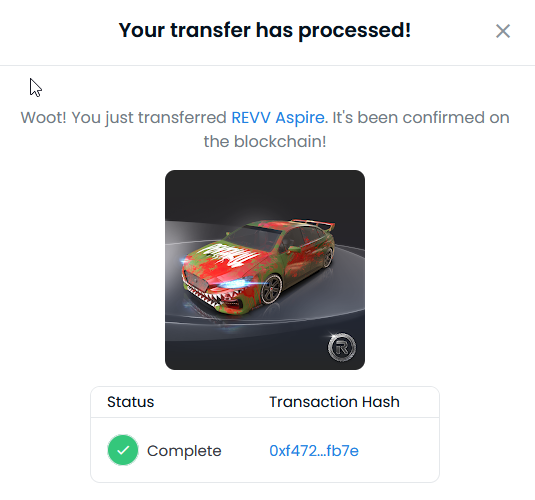
Task: Click the car's glowing blue headlight
Action: [x=233, y=283]
